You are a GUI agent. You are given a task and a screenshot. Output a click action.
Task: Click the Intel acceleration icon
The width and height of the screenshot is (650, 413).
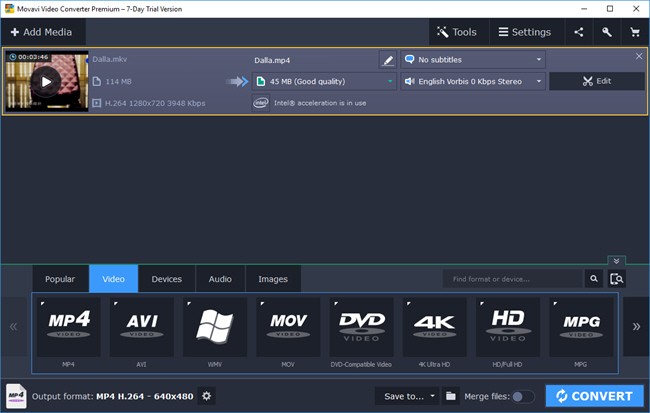pyautogui.click(x=261, y=103)
